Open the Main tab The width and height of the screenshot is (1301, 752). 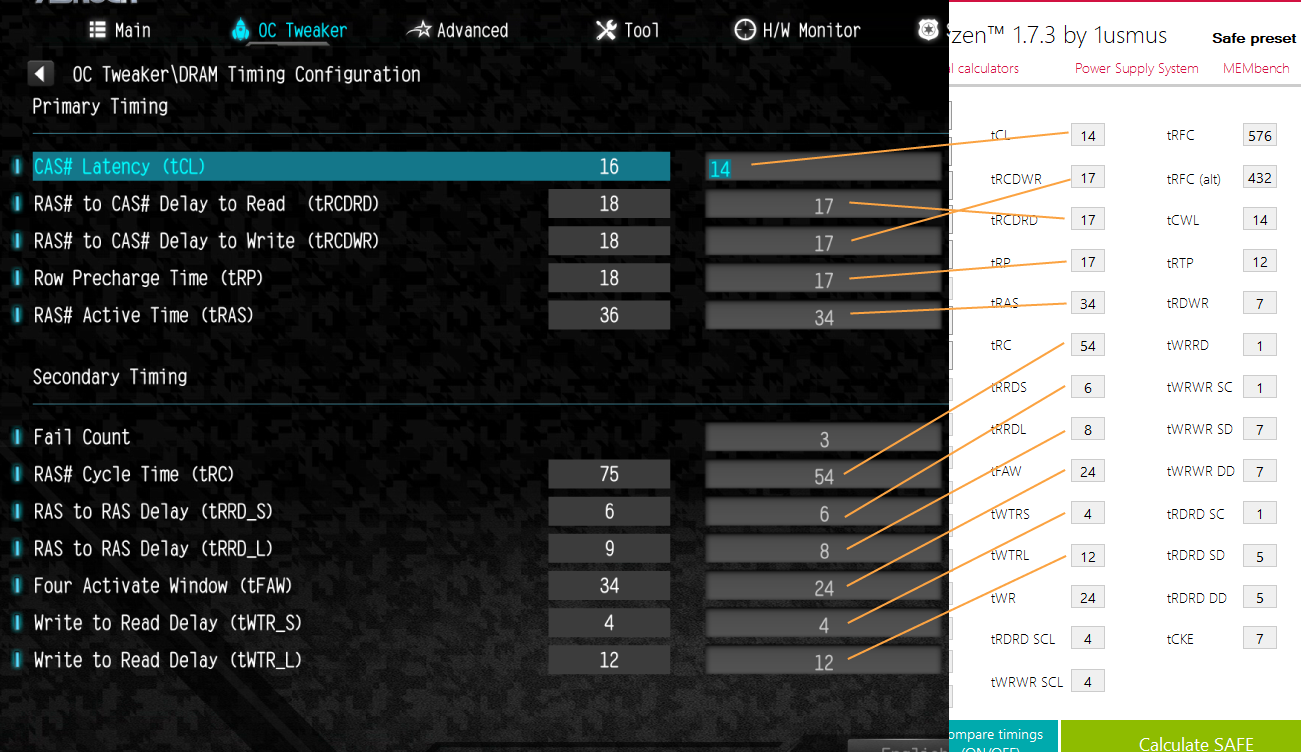(x=121, y=30)
